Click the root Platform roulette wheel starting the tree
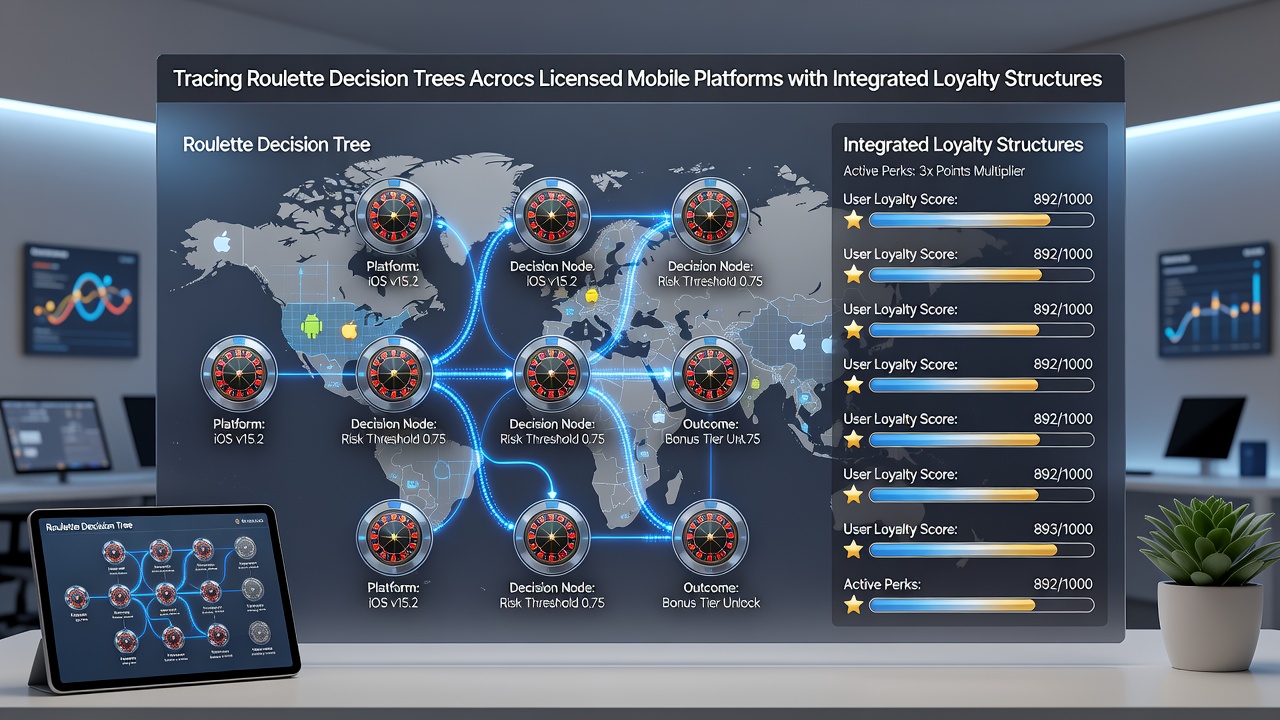1280x720 pixels. coord(239,374)
